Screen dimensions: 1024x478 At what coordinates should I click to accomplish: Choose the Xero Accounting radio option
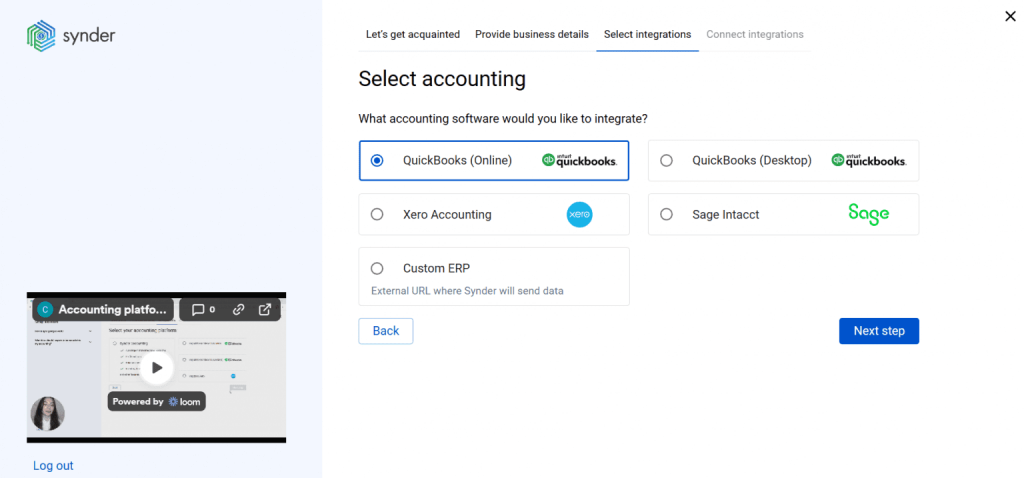377,214
